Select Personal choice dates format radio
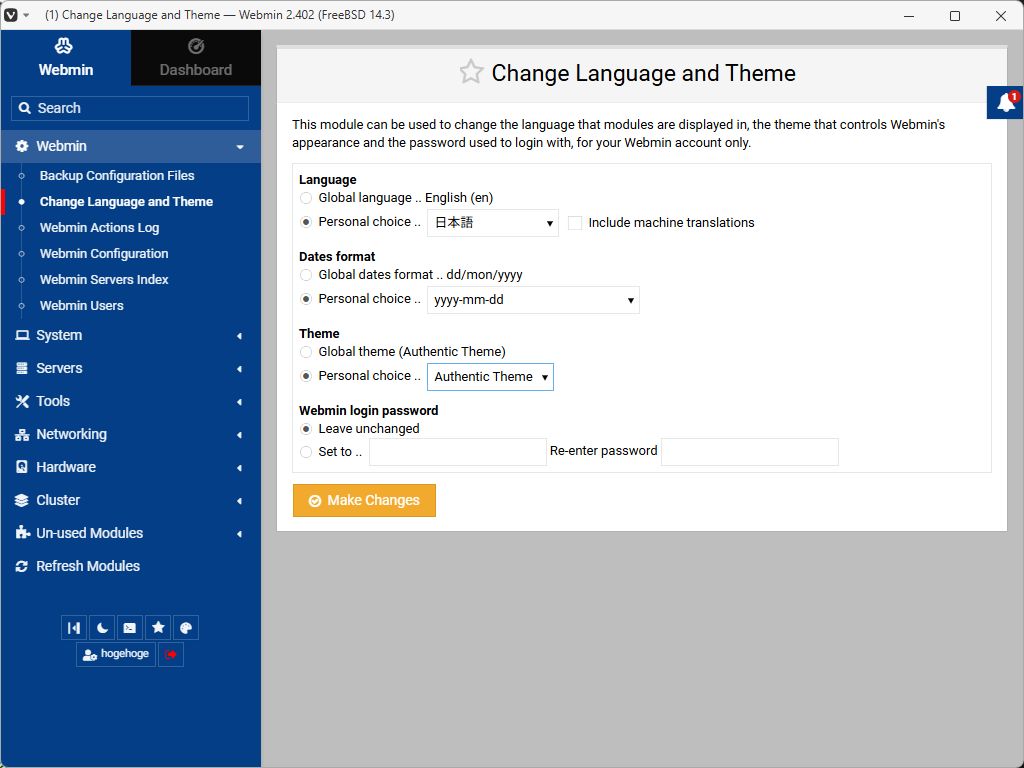The image size is (1024, 768). point(306,299)
